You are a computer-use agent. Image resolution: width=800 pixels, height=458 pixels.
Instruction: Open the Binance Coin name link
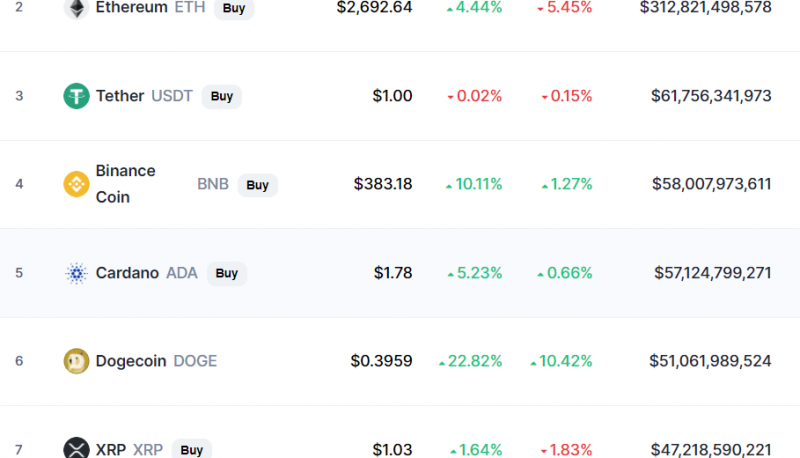point(126,184)
